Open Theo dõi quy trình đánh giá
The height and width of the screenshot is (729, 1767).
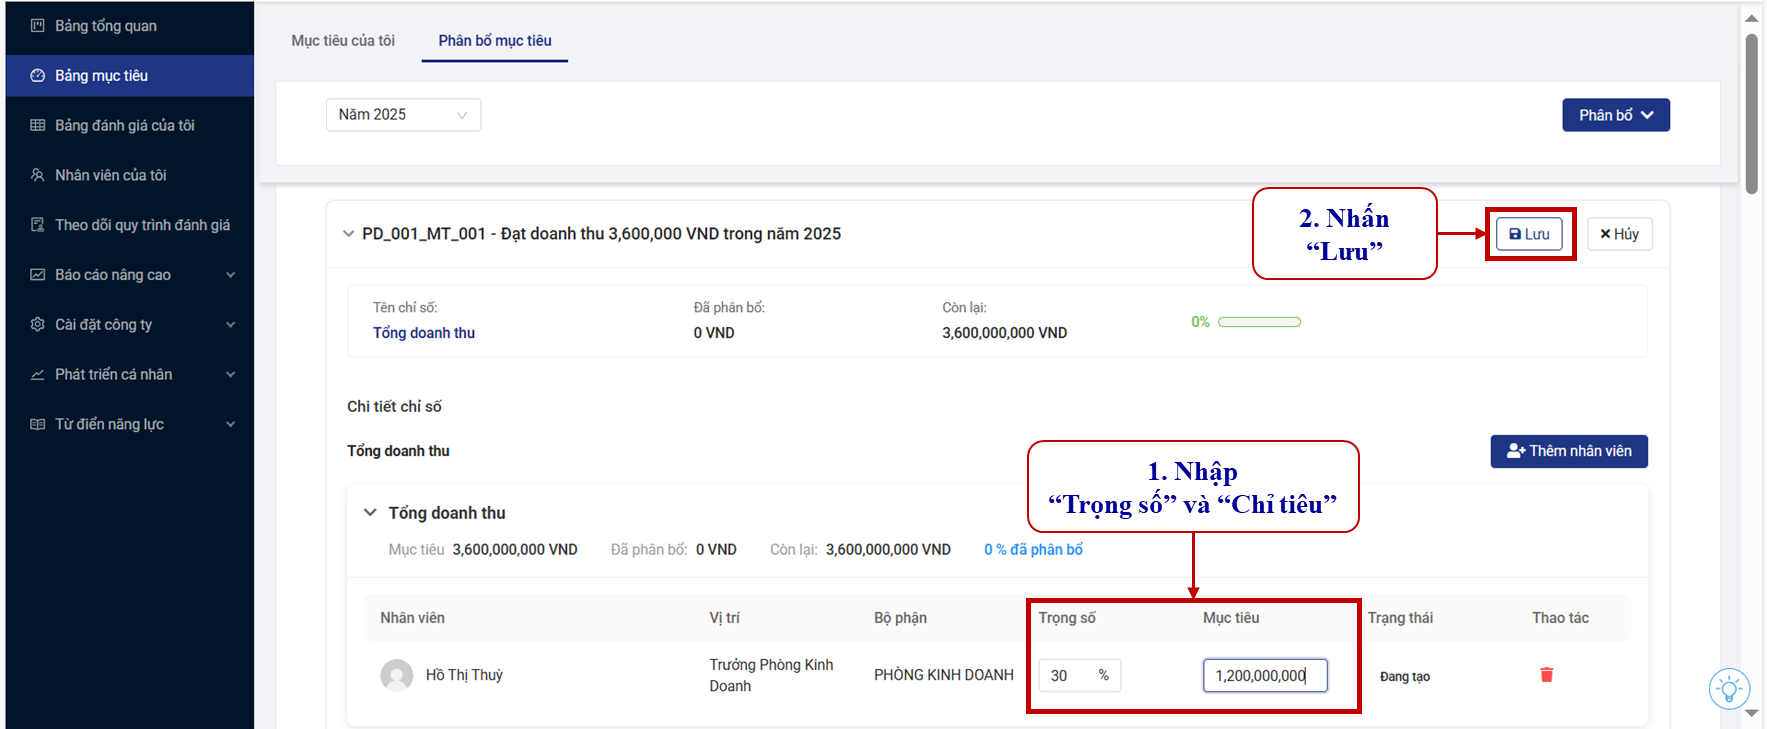(x=142, y=225)
